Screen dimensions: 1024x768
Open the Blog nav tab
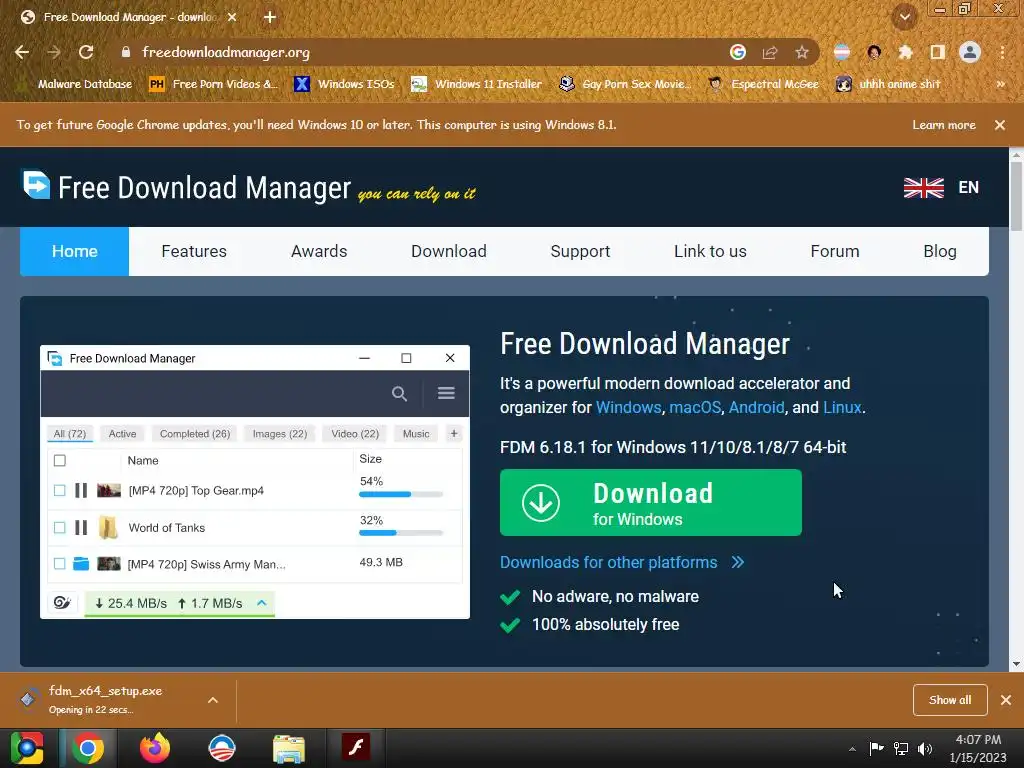940,251
